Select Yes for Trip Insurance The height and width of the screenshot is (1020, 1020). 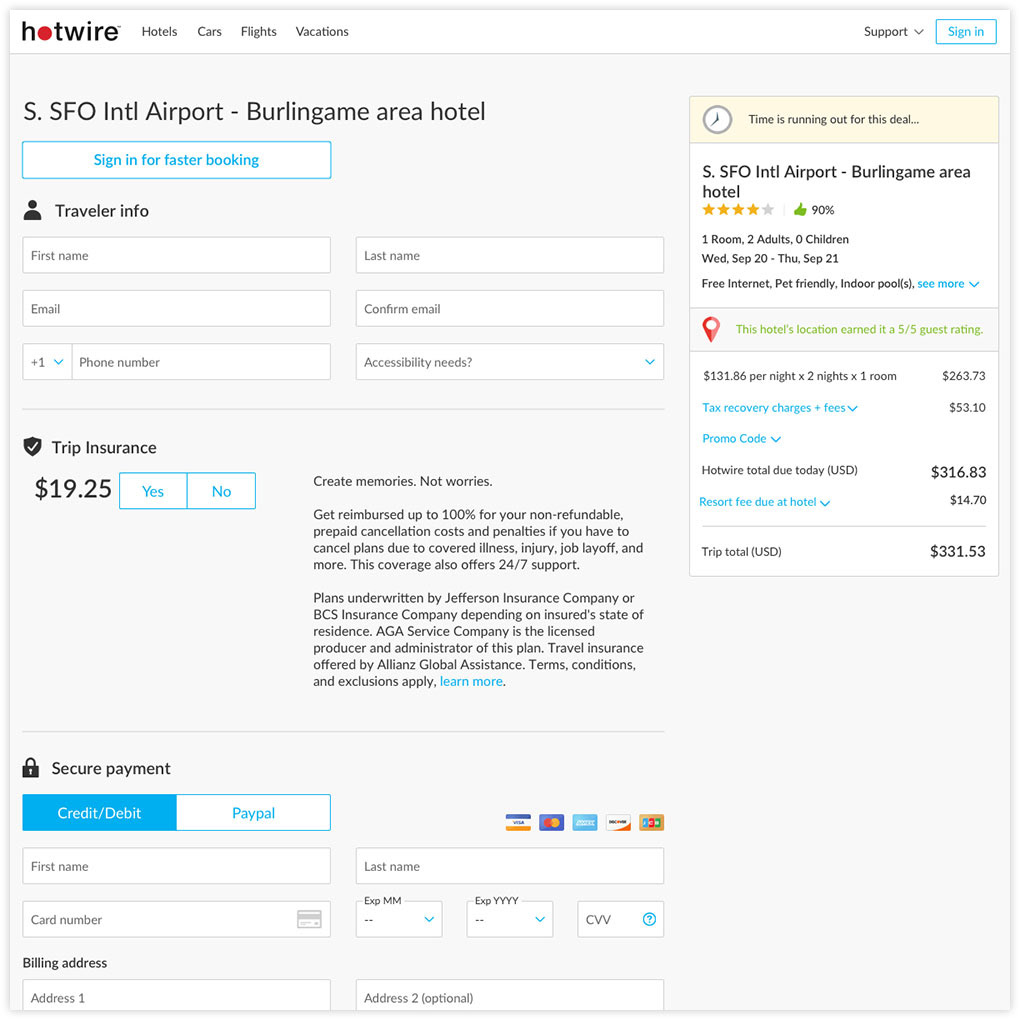(153, 491)
